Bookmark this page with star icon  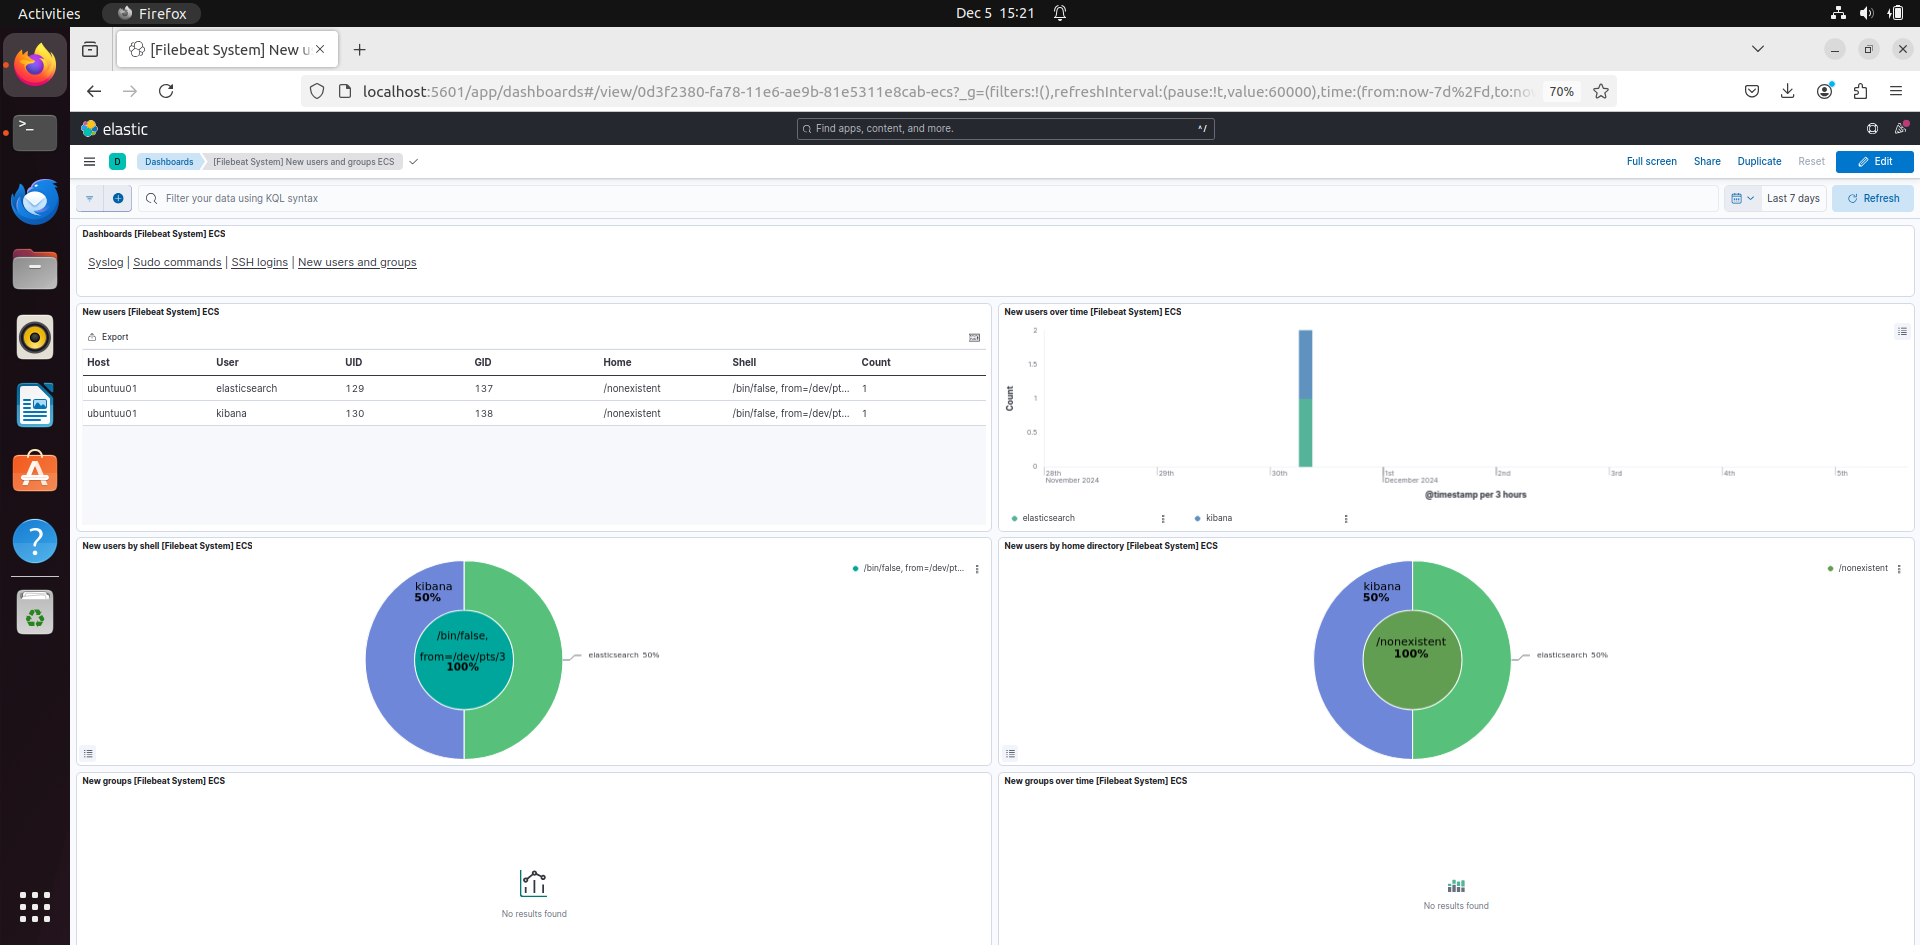[1601, 91]
